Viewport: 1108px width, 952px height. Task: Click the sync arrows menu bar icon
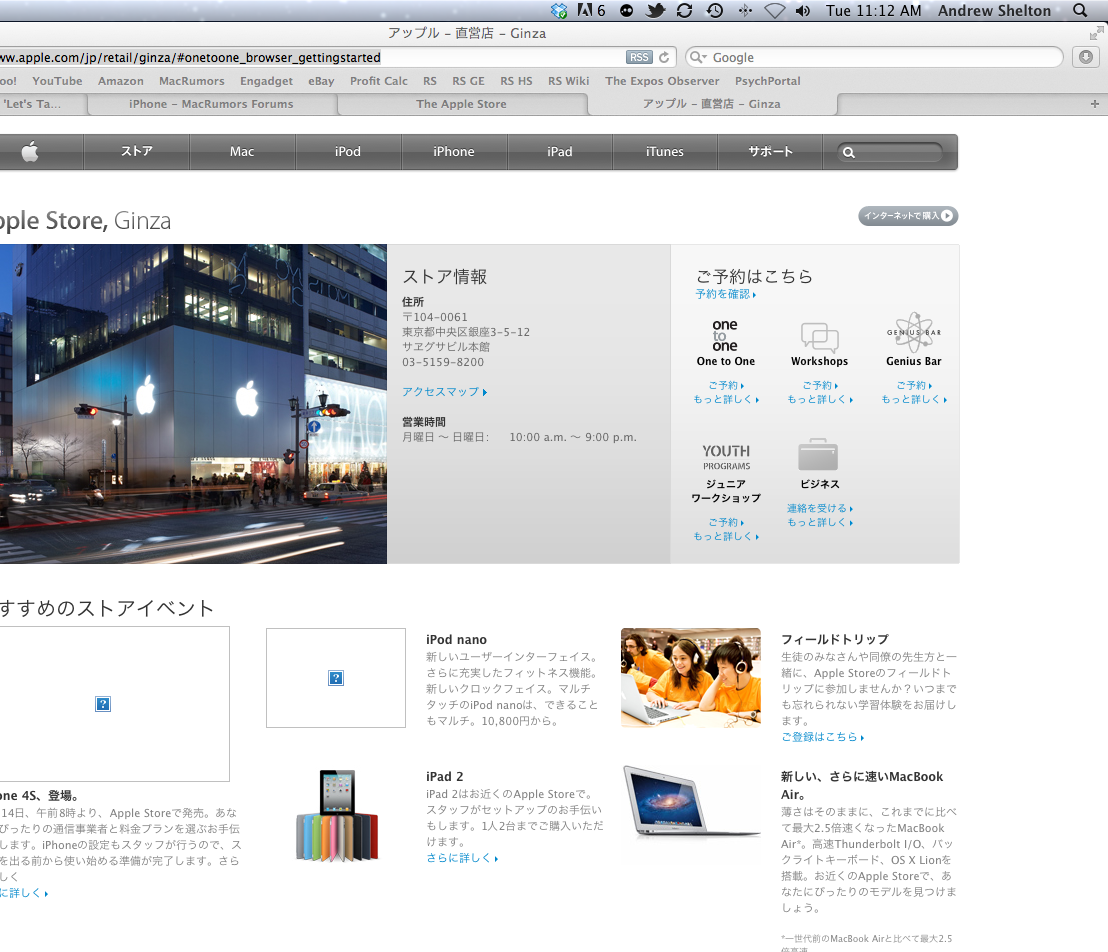684,11
